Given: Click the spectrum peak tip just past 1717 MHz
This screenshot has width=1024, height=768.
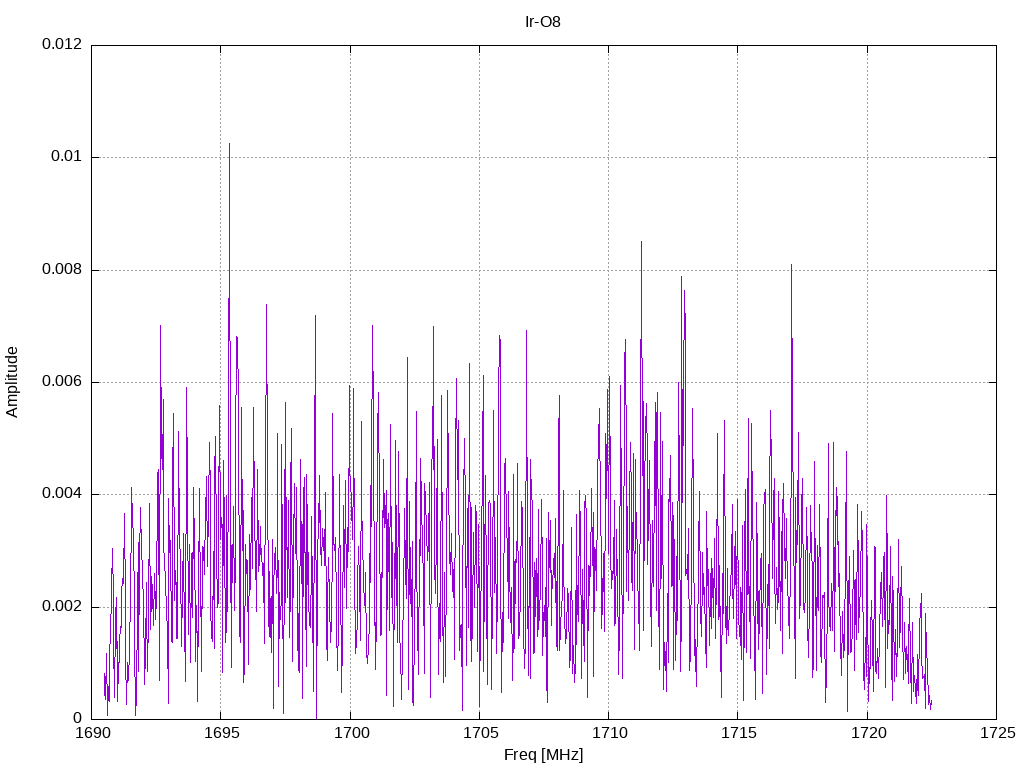Looking at the screenshot, I should click(792, 265).
